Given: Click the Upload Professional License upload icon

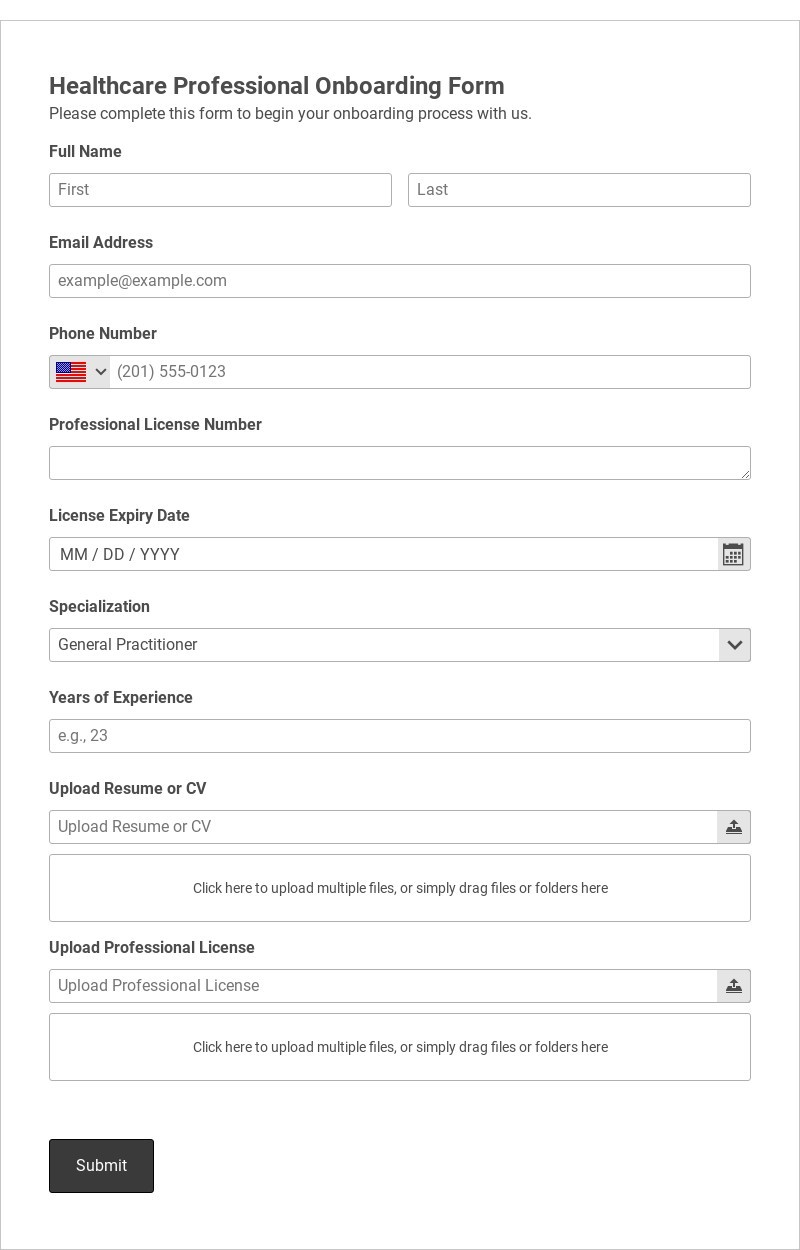Looking at the screenshot, I should point(733,986).
